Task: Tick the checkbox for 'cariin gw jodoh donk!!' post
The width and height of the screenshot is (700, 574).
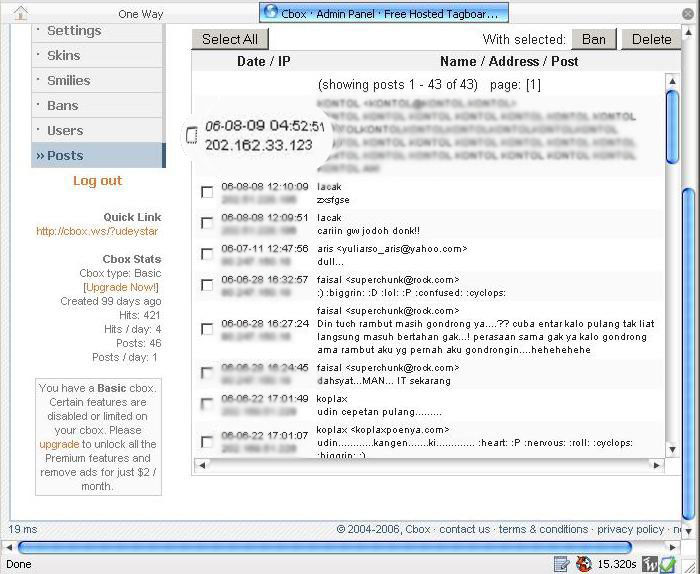Action: 207,223
